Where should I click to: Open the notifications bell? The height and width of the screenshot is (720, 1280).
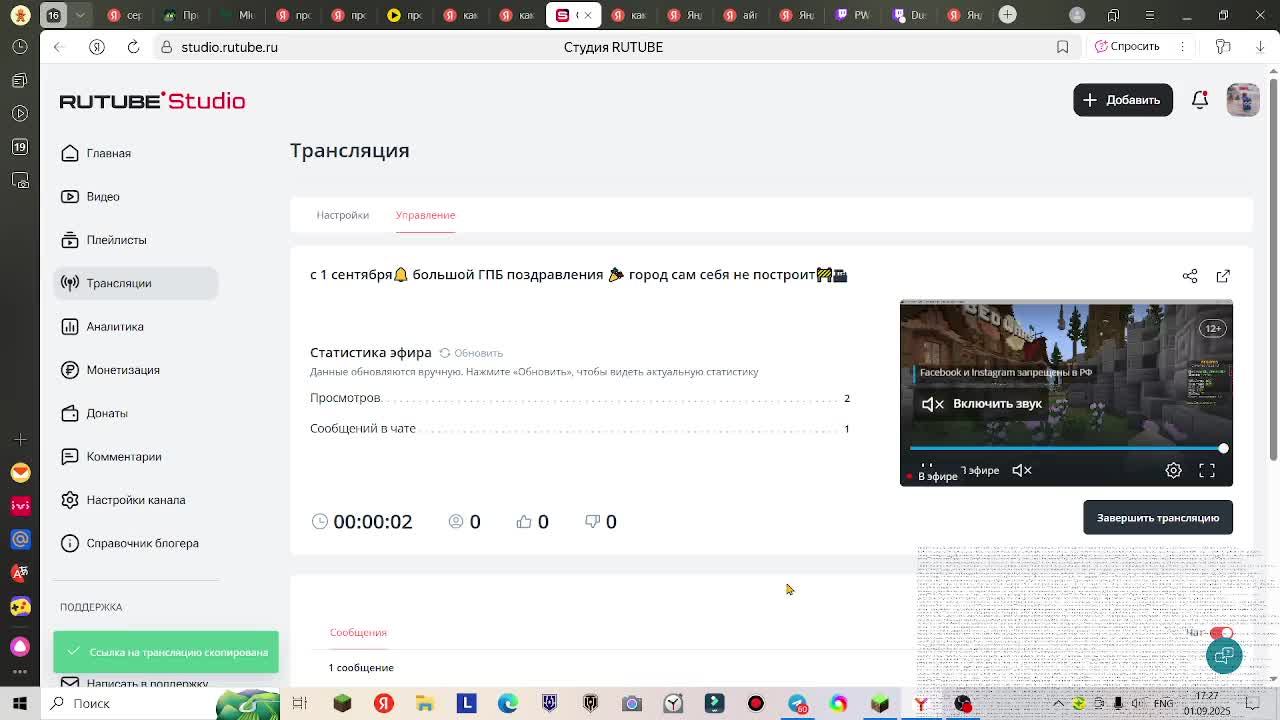[x=1200, y=100]
